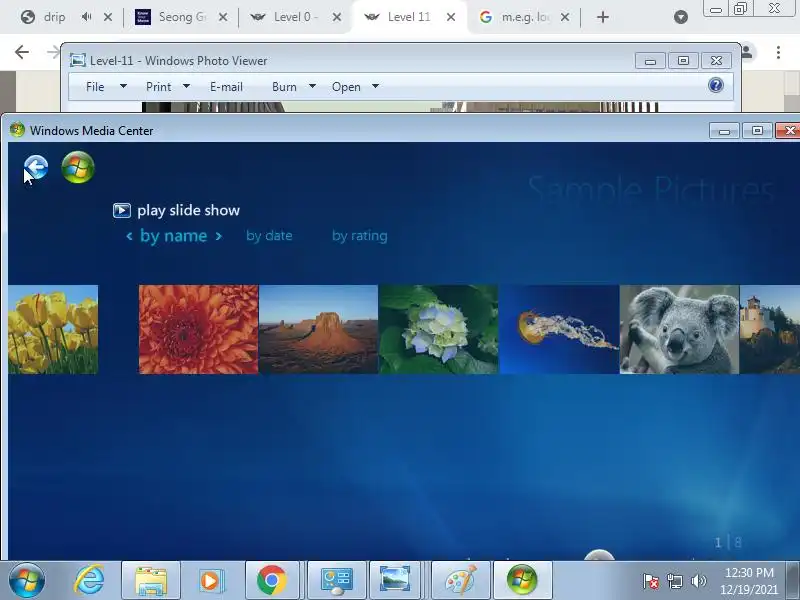Open the jellyfish thumbnail
Viewport: 800px width, 600px height.
pyautogui.click(x=559, y=330)
